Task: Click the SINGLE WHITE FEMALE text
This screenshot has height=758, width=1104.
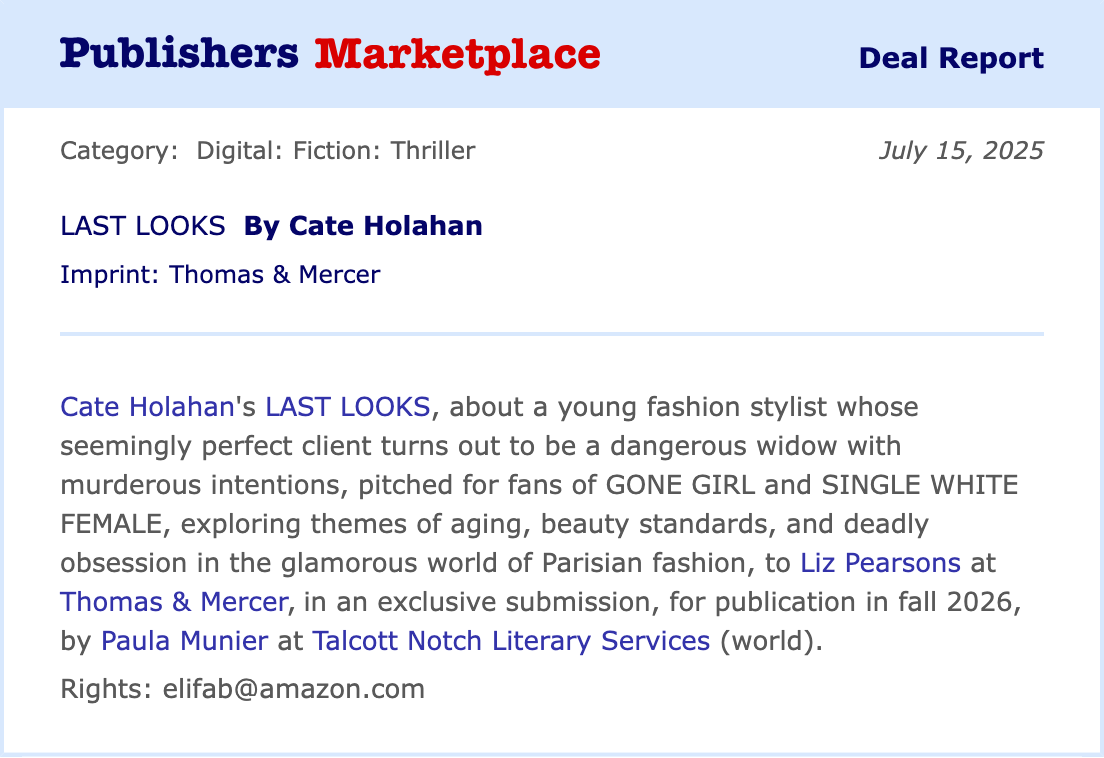Action: [x=920, y=485]
